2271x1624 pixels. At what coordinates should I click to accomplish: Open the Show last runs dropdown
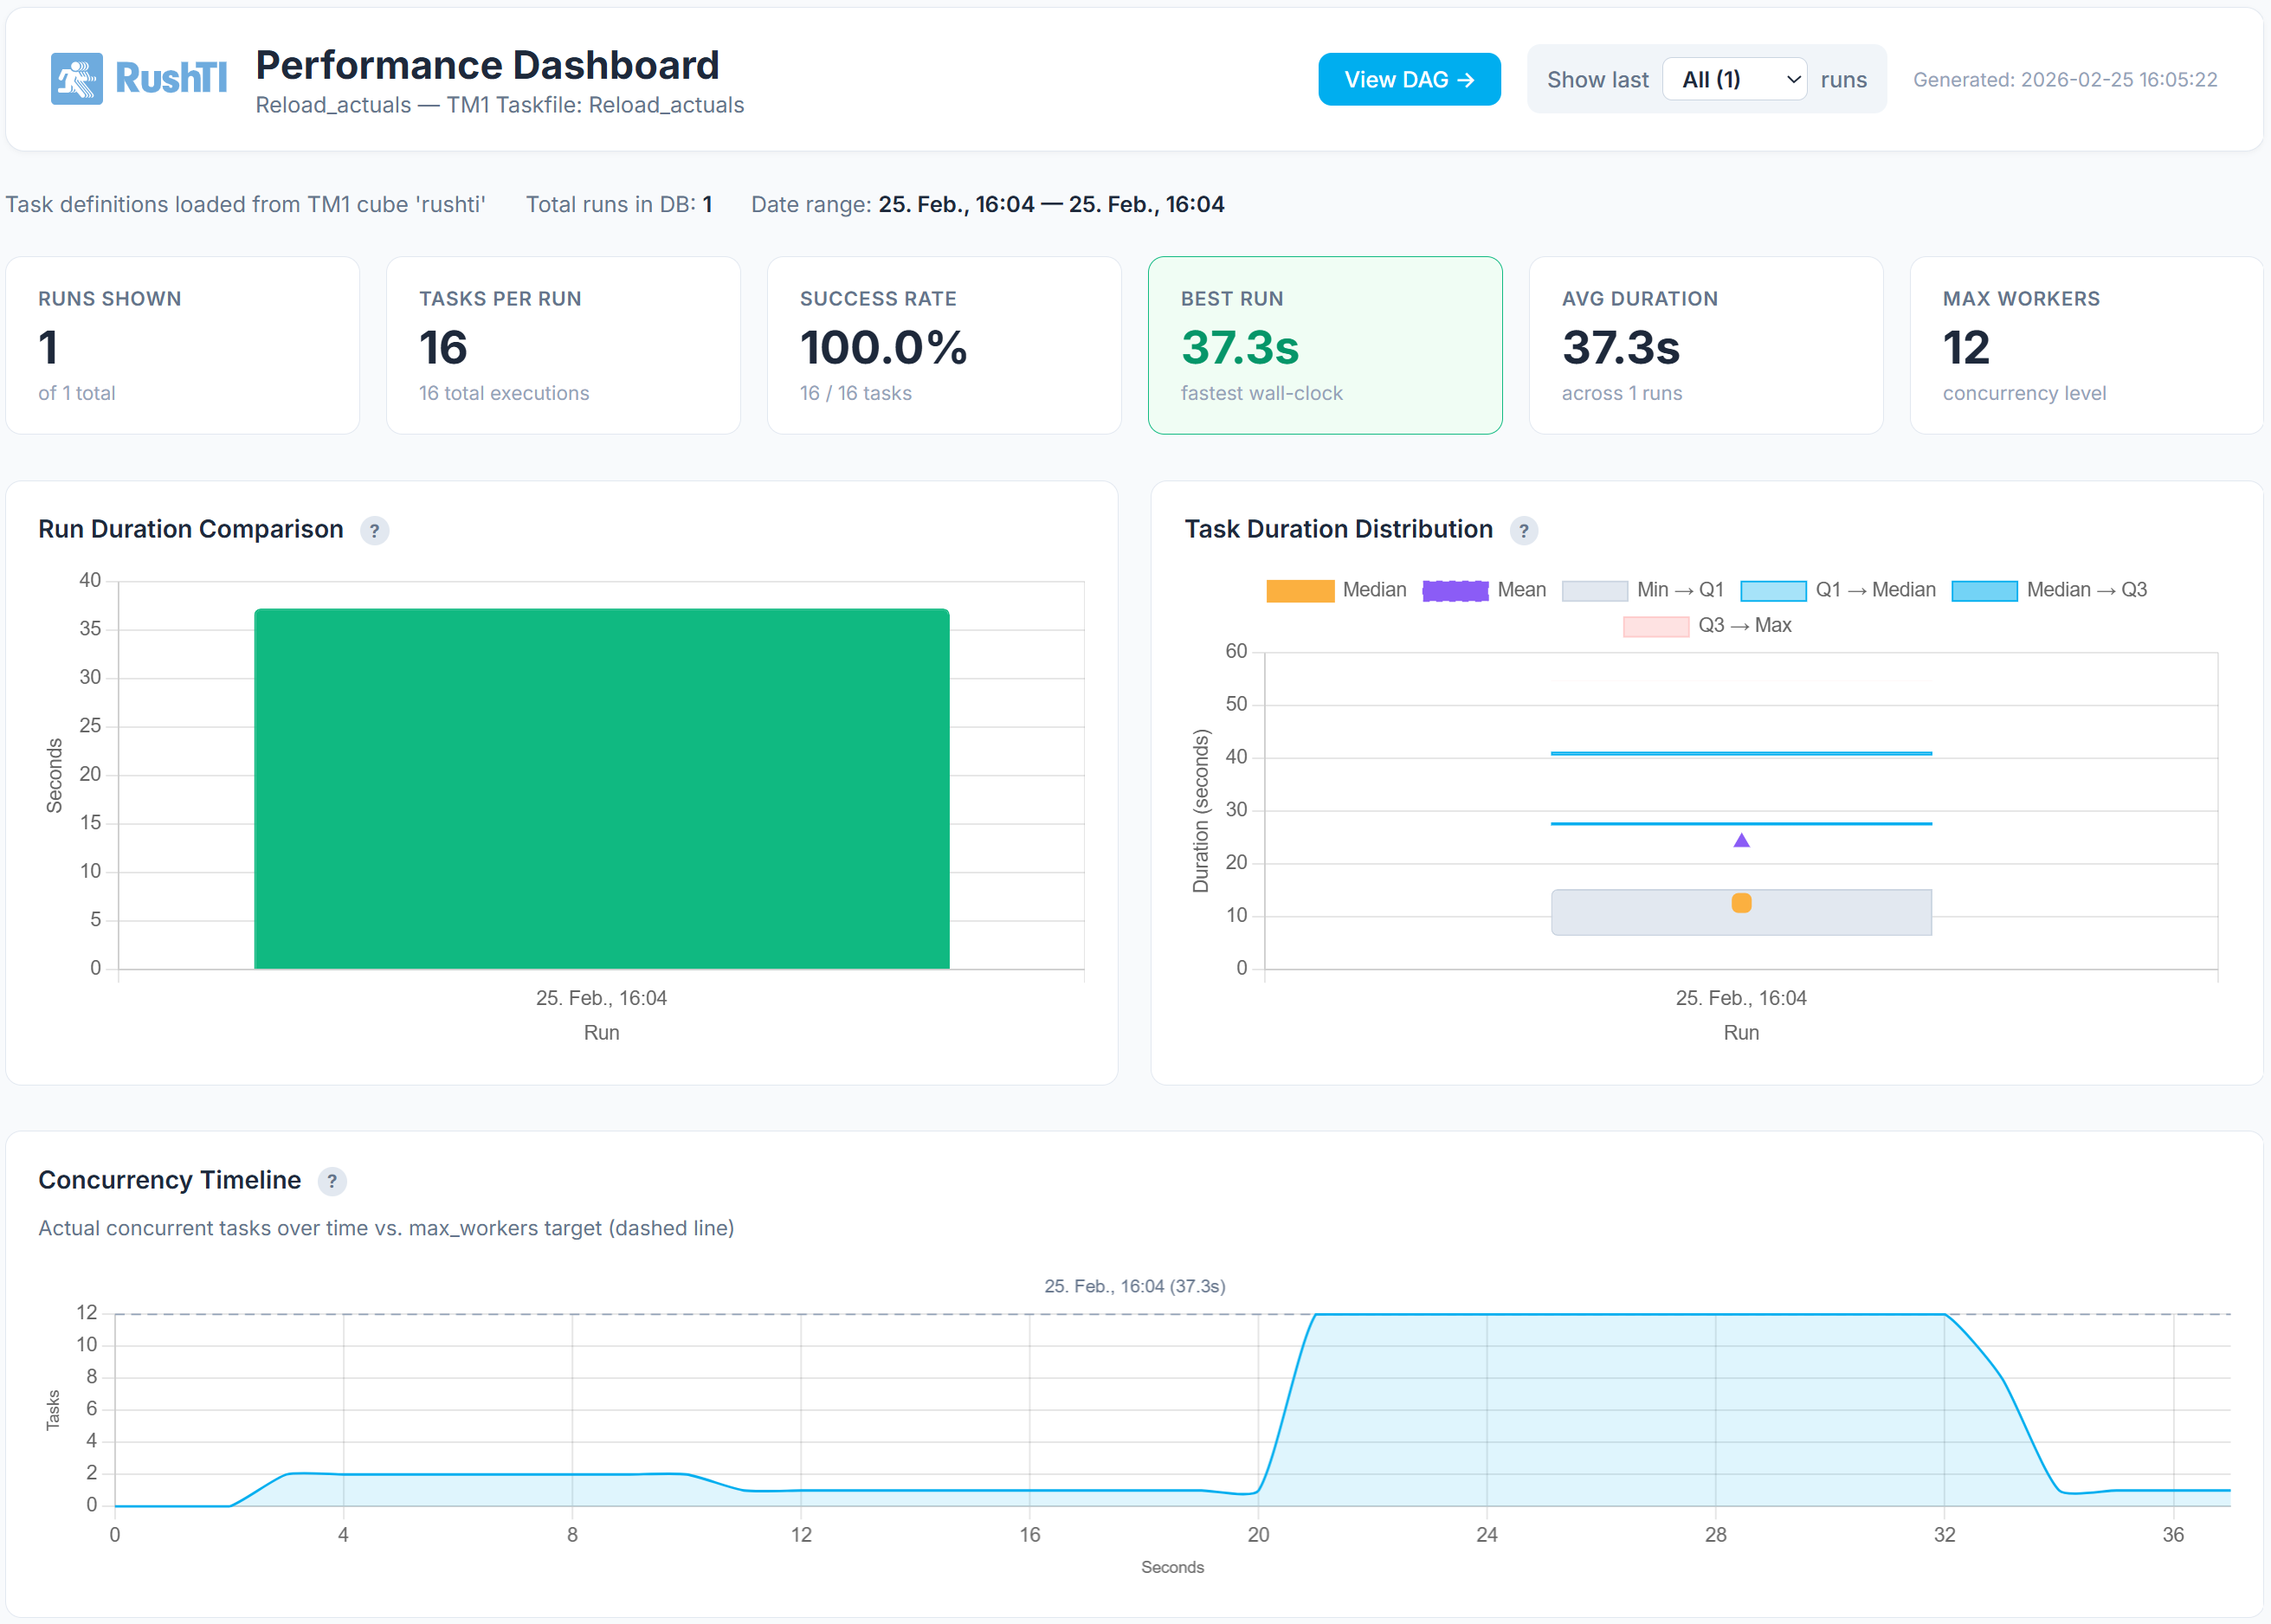click(x=1733, y=79)
